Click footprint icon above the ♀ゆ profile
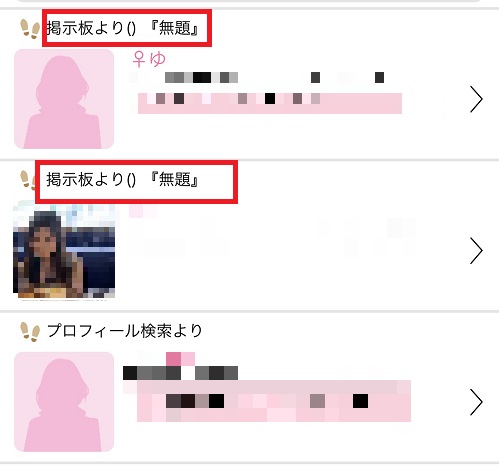This screenshot has height=475, width=499. coord(30,29)
